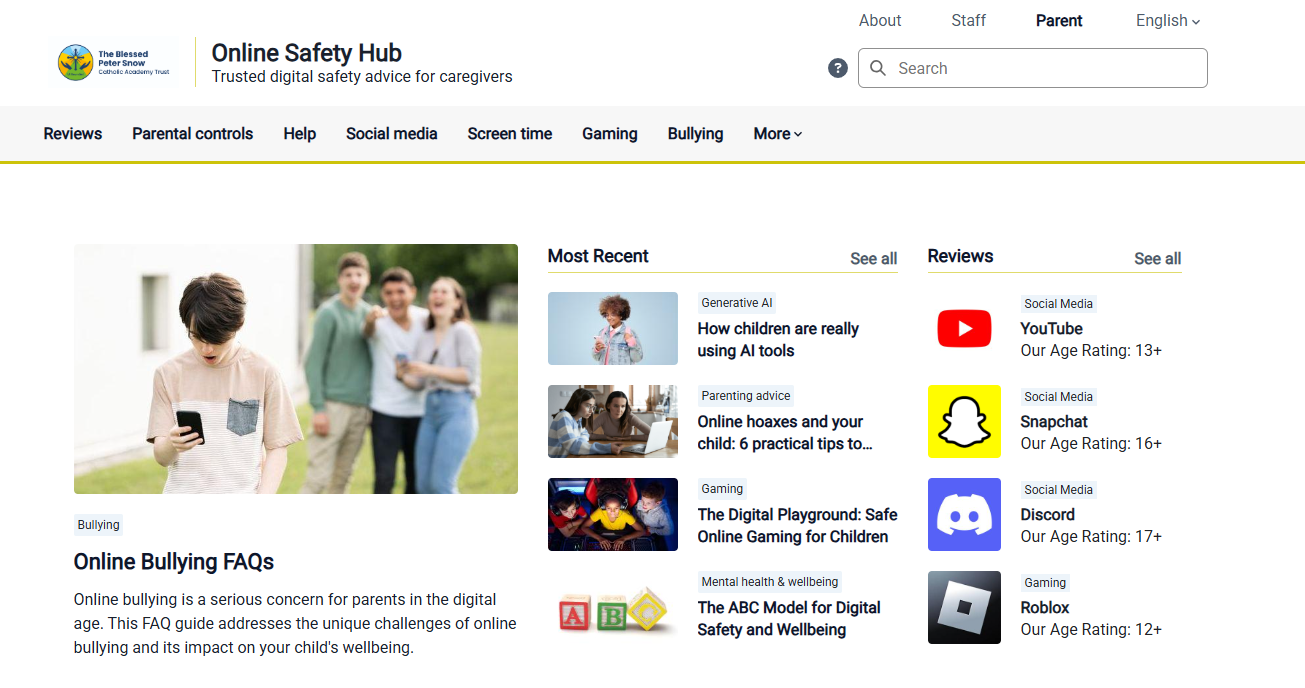This screenshot has width=1305, height=688.
Task: Open the Snapchat ghost icon
Action: (964, 422)
